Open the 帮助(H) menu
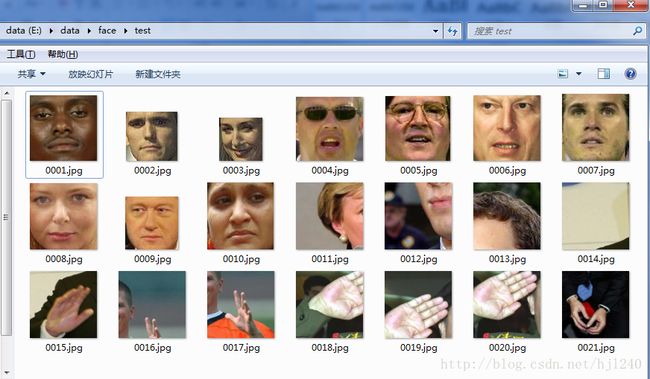Image resolution: width=650 pixels, height=379 pixels. click(x=63, y=54)
